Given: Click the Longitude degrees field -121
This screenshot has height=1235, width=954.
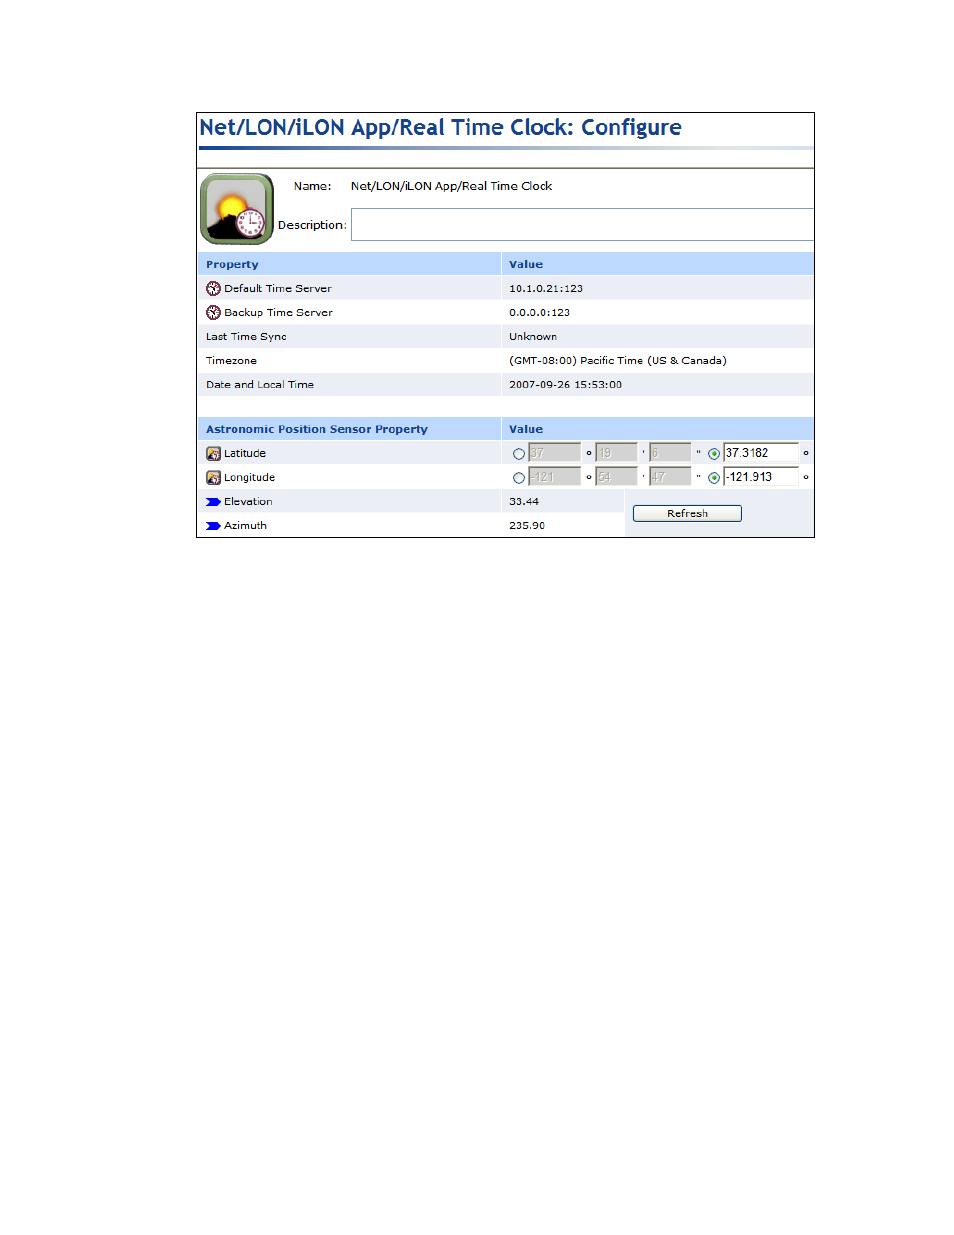Looking at the screenshot, I should coord(554,477).
